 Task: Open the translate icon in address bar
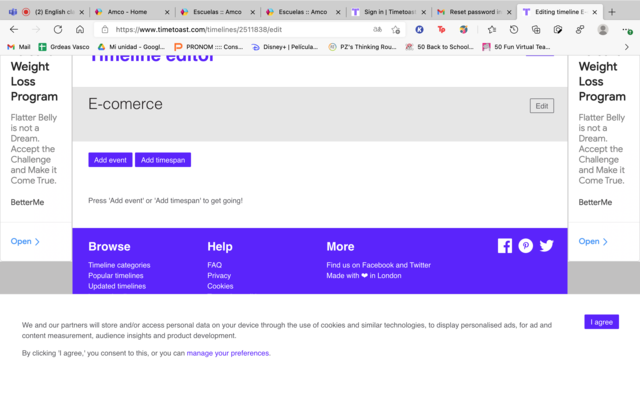(x=378, y=29)
